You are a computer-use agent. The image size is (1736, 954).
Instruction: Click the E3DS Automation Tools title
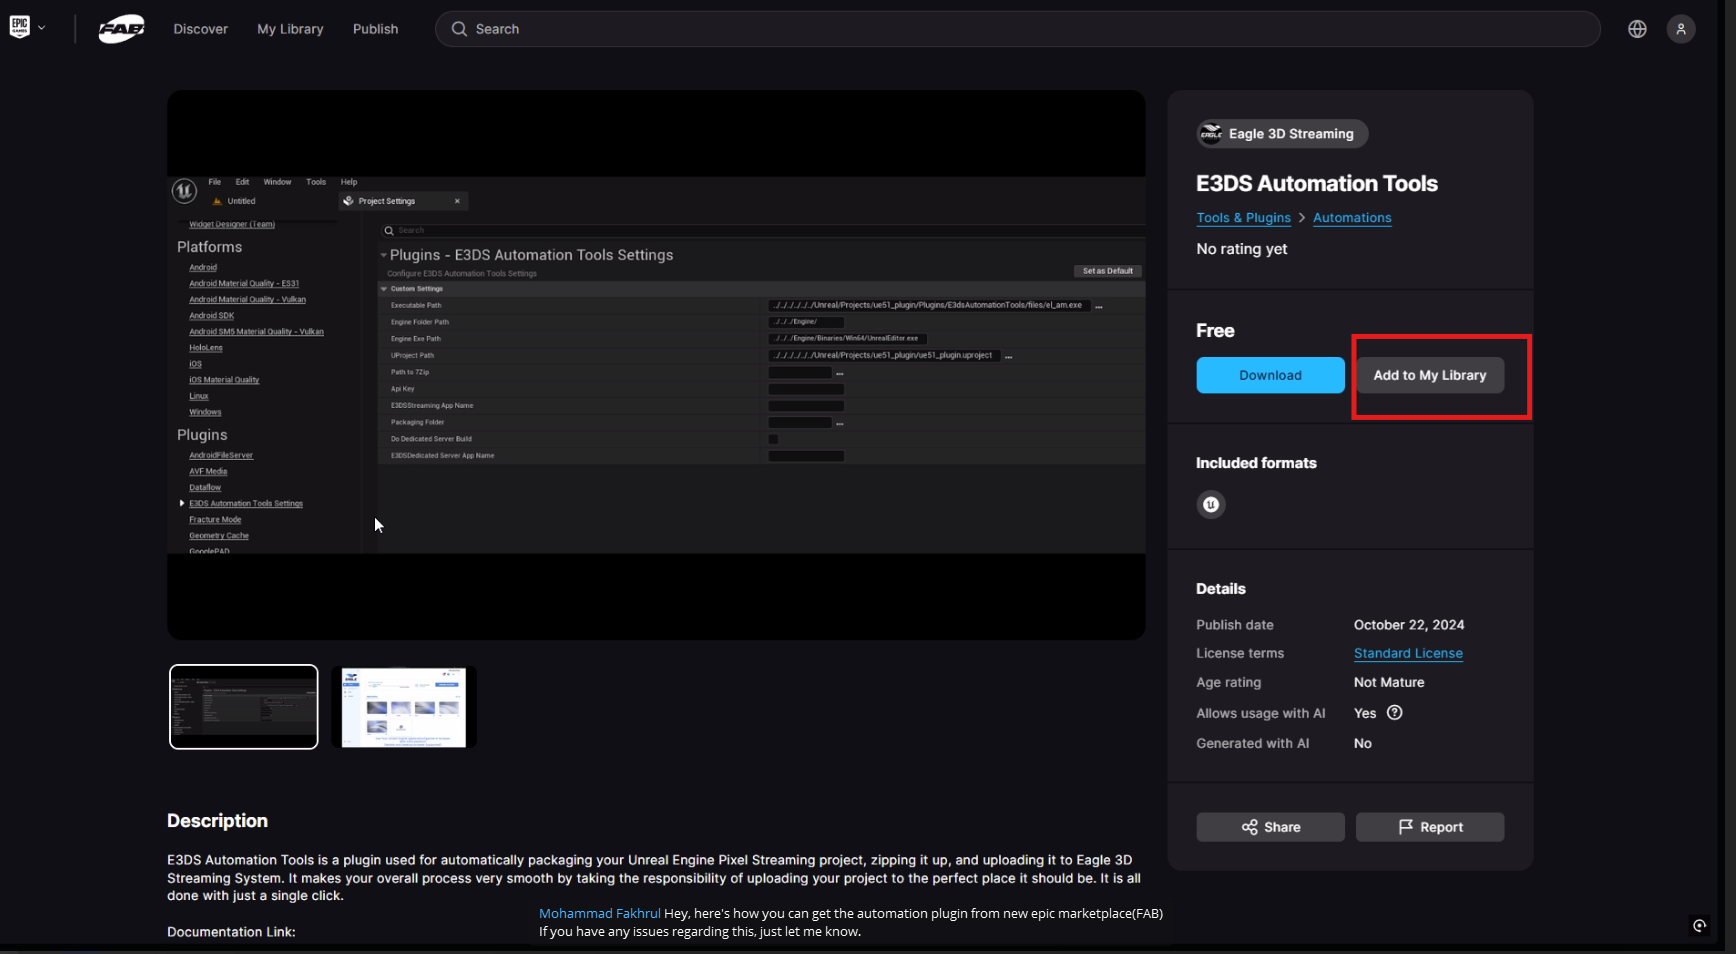click(1317, 183)
